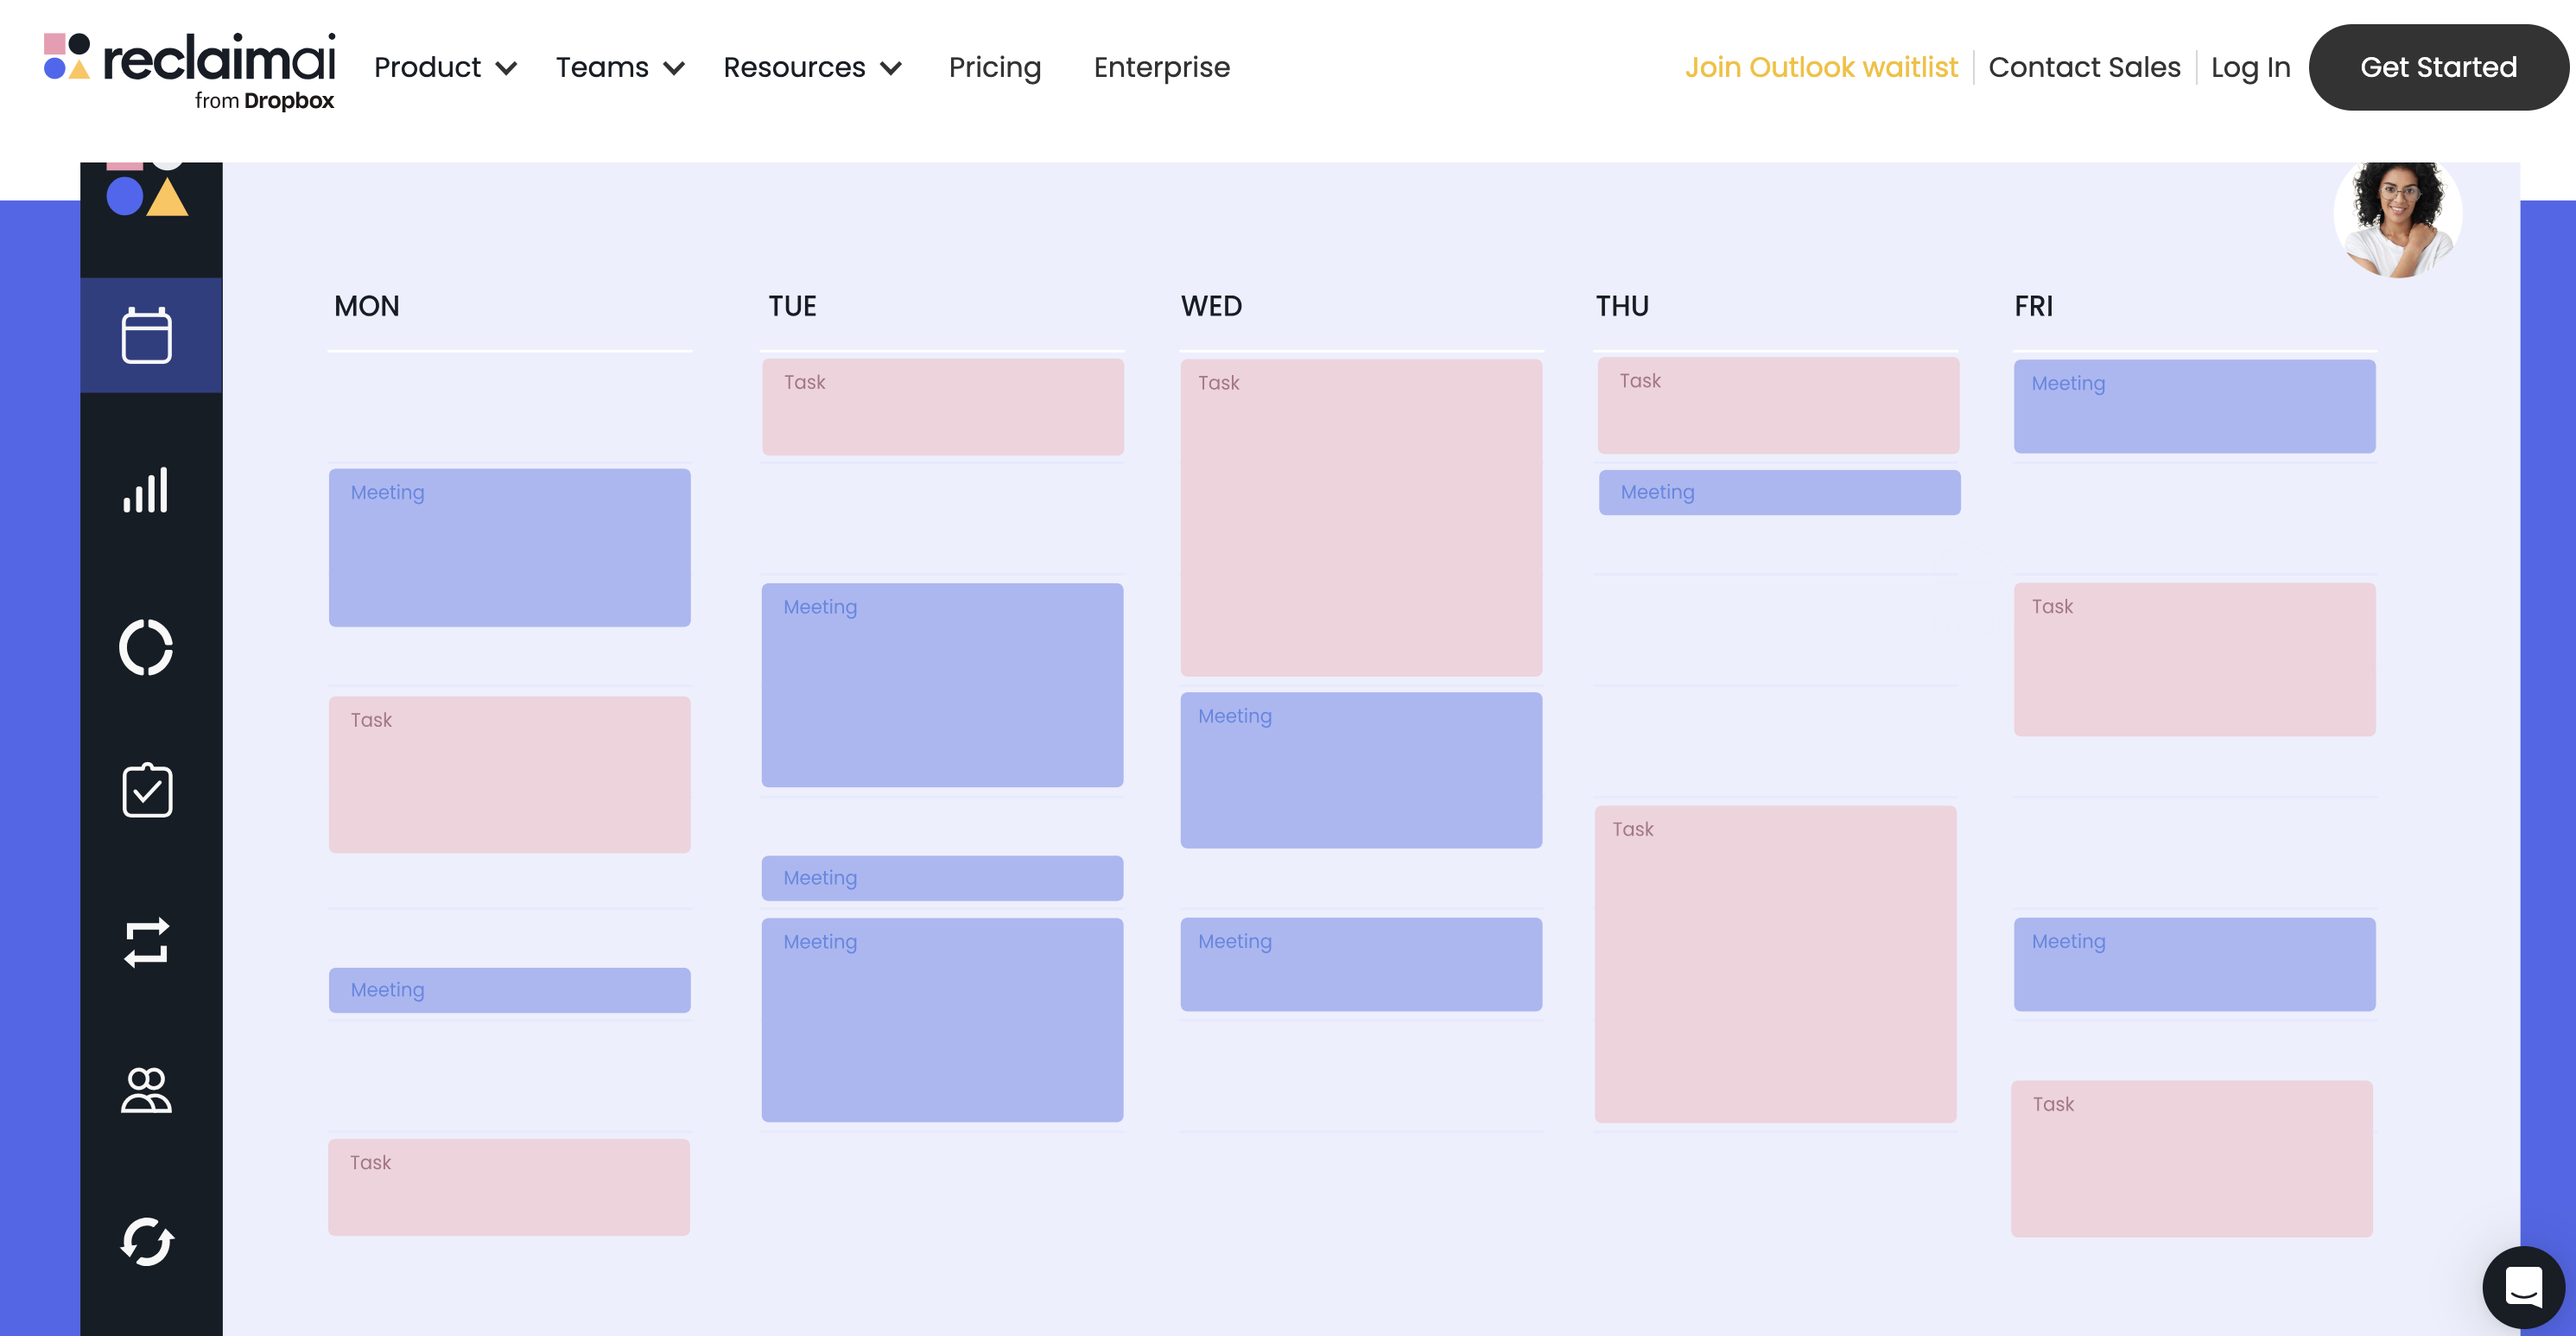The height and width of the screenshot is (1336, 2576).
Task: Click the calendar icon in the sidebar
Action: pos(147,335)
